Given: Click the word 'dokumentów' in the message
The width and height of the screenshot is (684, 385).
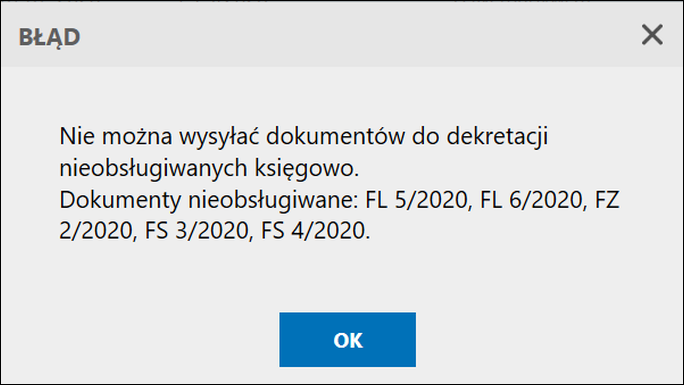Looking at the screenshot, I should 335,136.
